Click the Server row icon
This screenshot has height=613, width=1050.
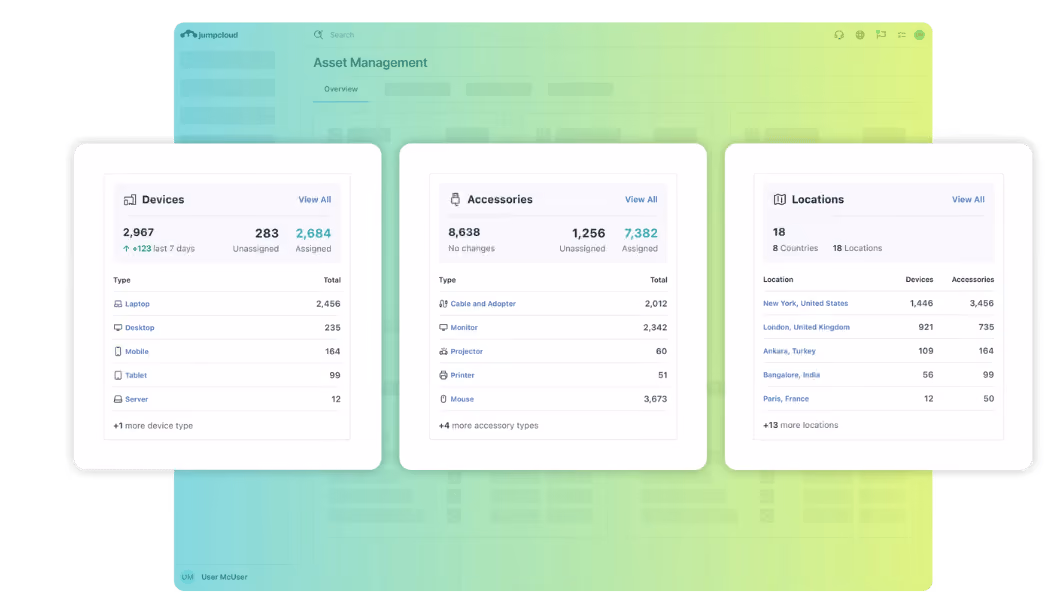[x=118, y=399]
